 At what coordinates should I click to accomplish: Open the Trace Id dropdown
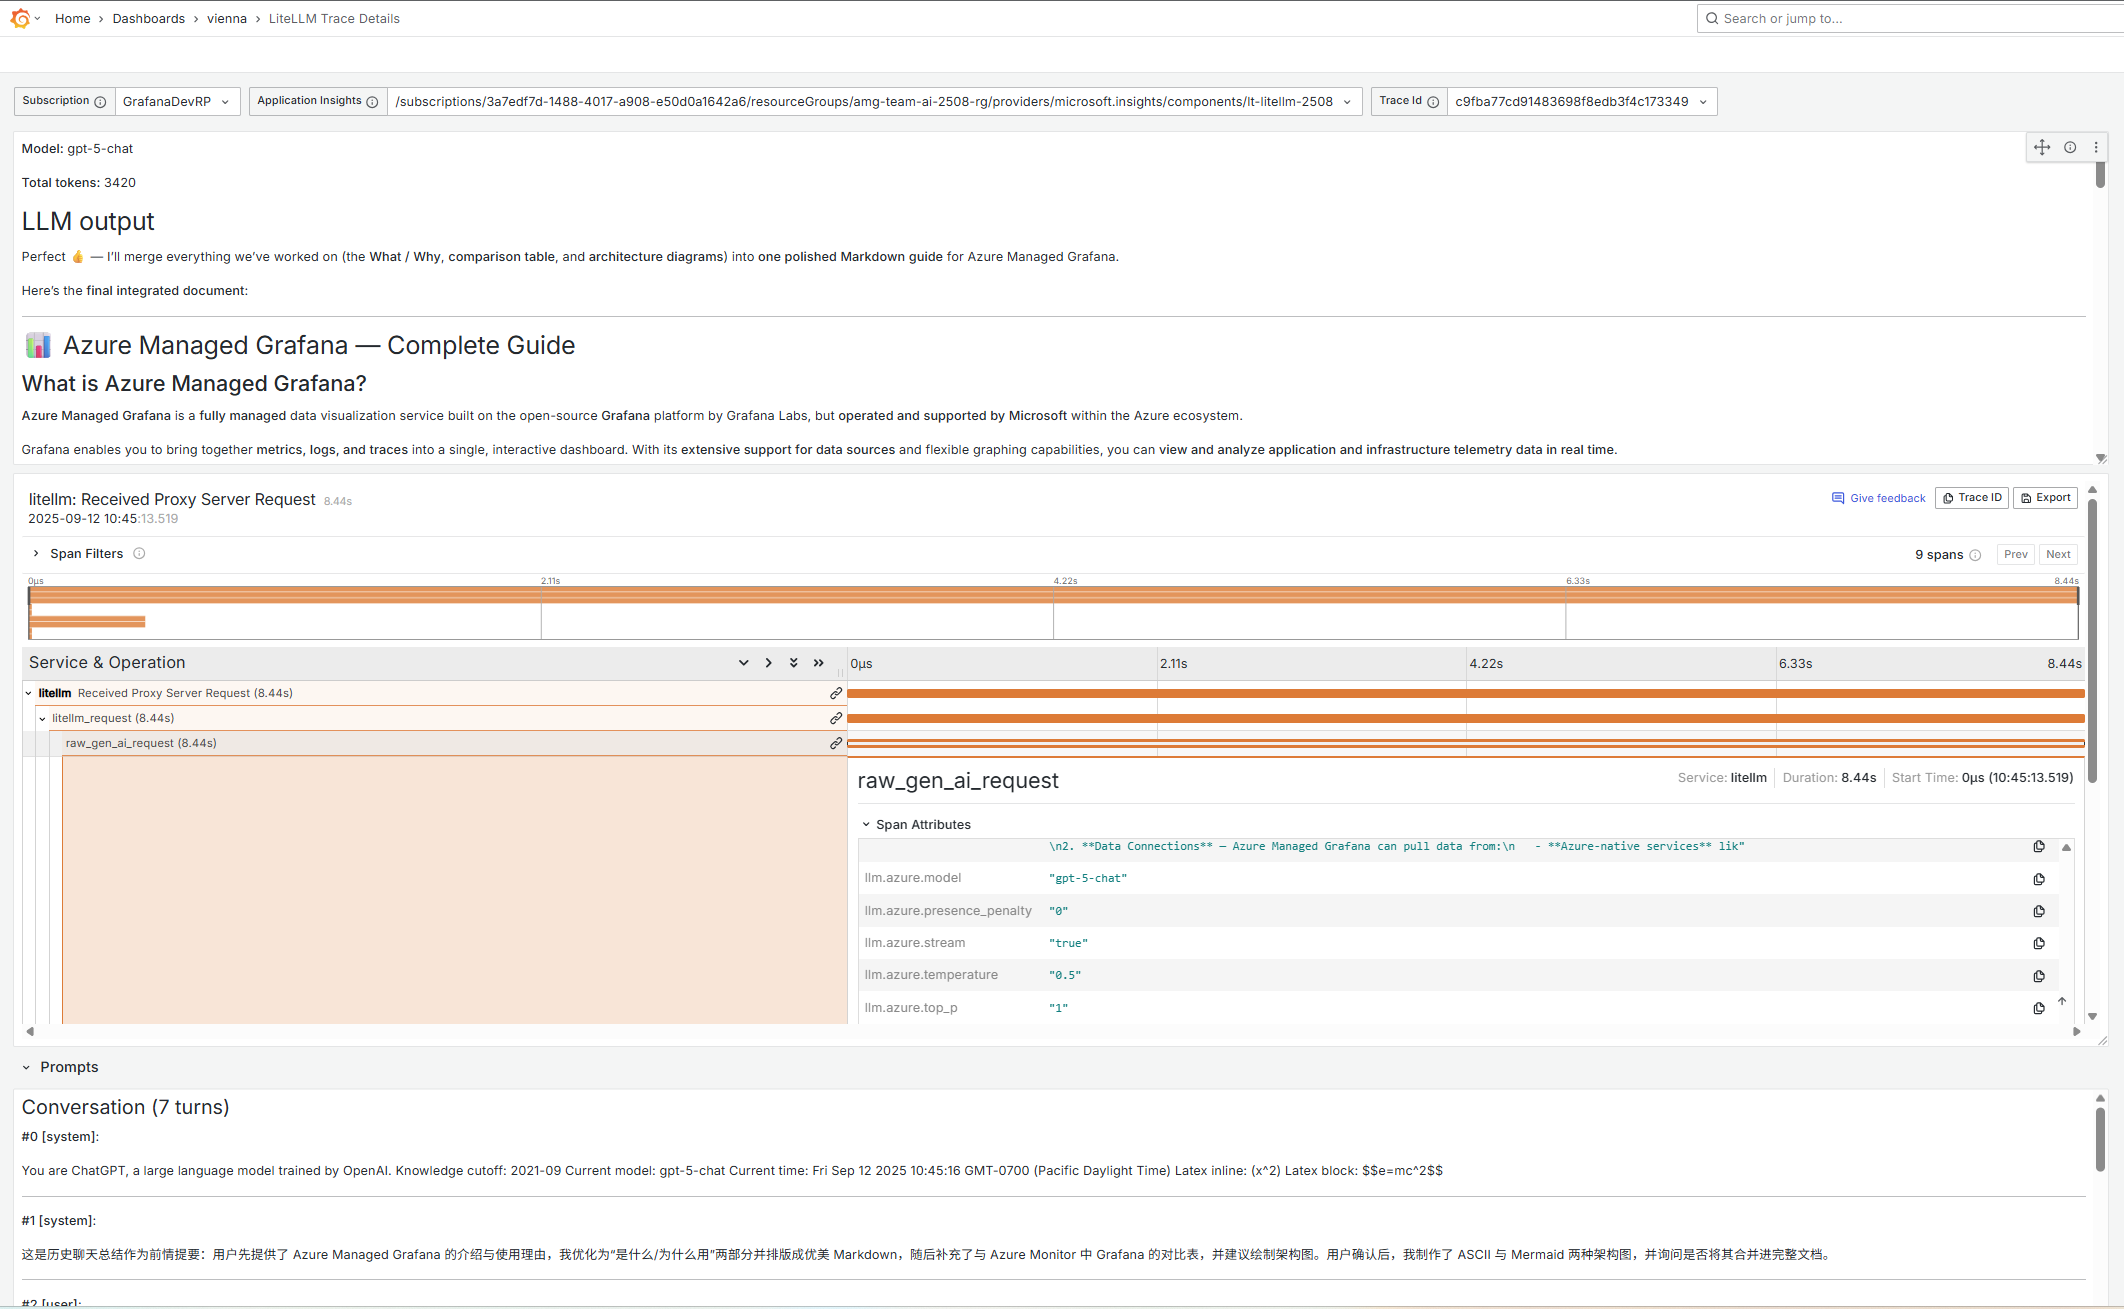coord(1581,102)
